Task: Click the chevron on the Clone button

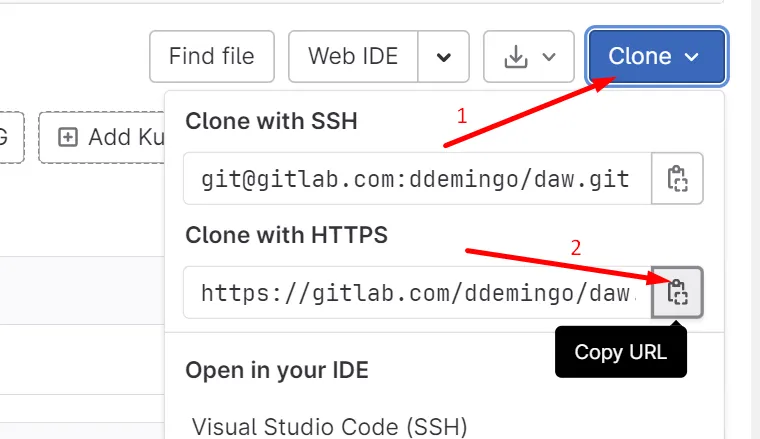Action: click(692, 57)
